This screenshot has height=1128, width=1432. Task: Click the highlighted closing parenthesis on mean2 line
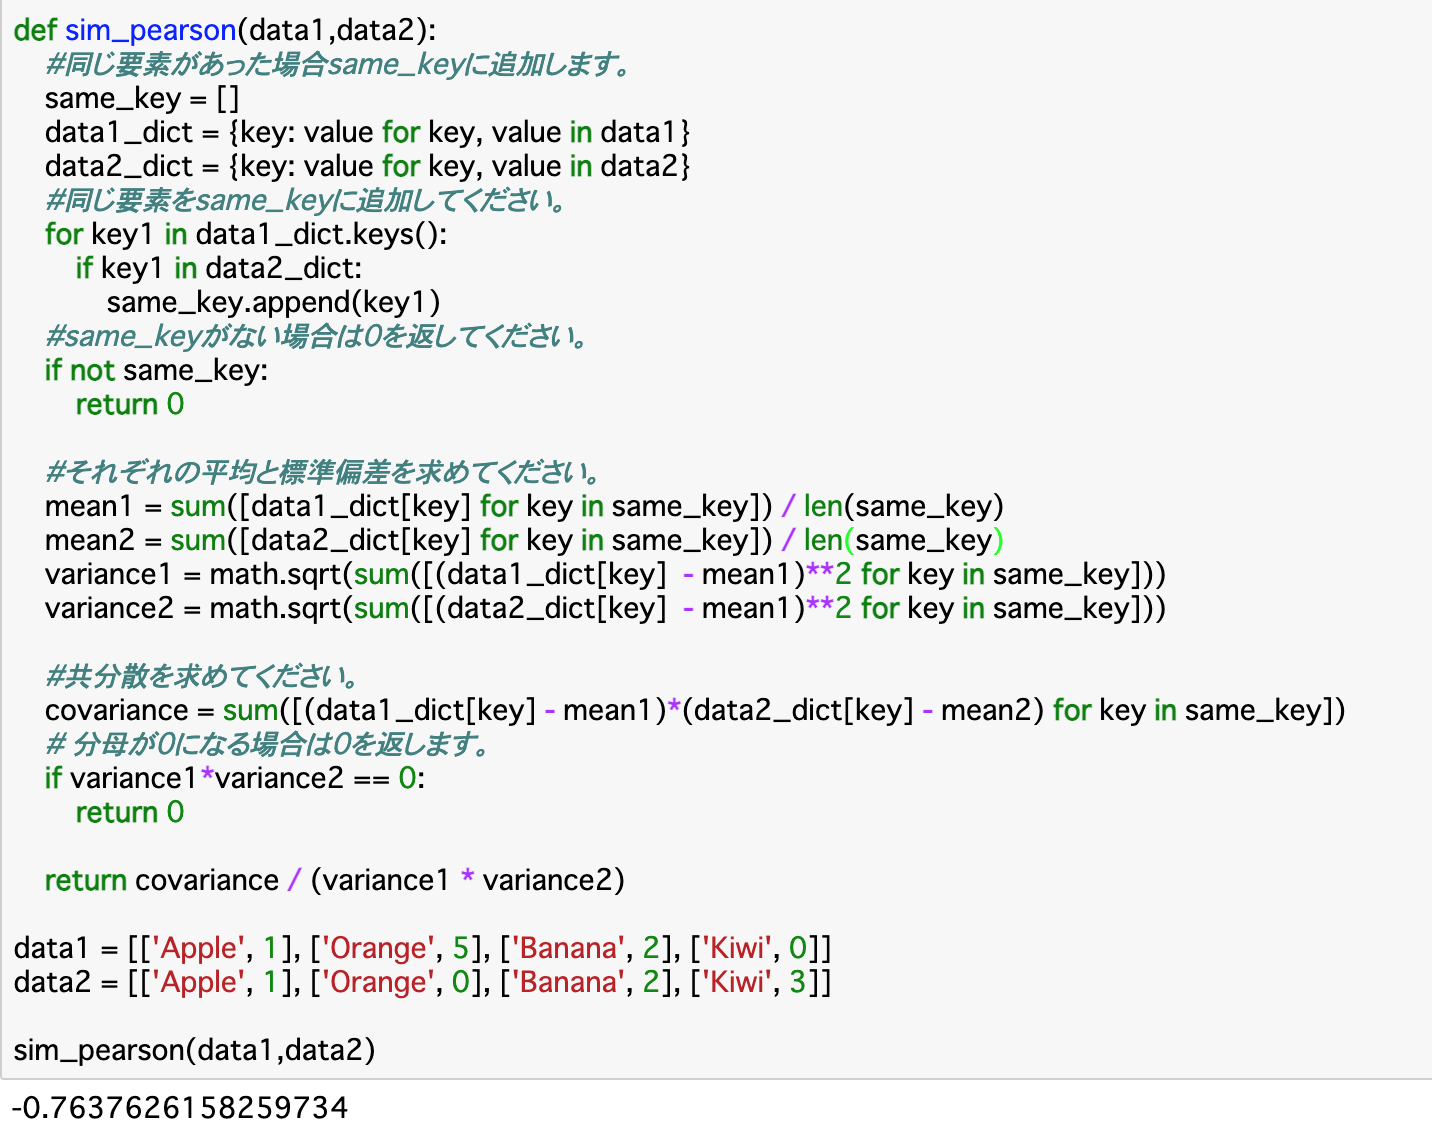[997, 540]
